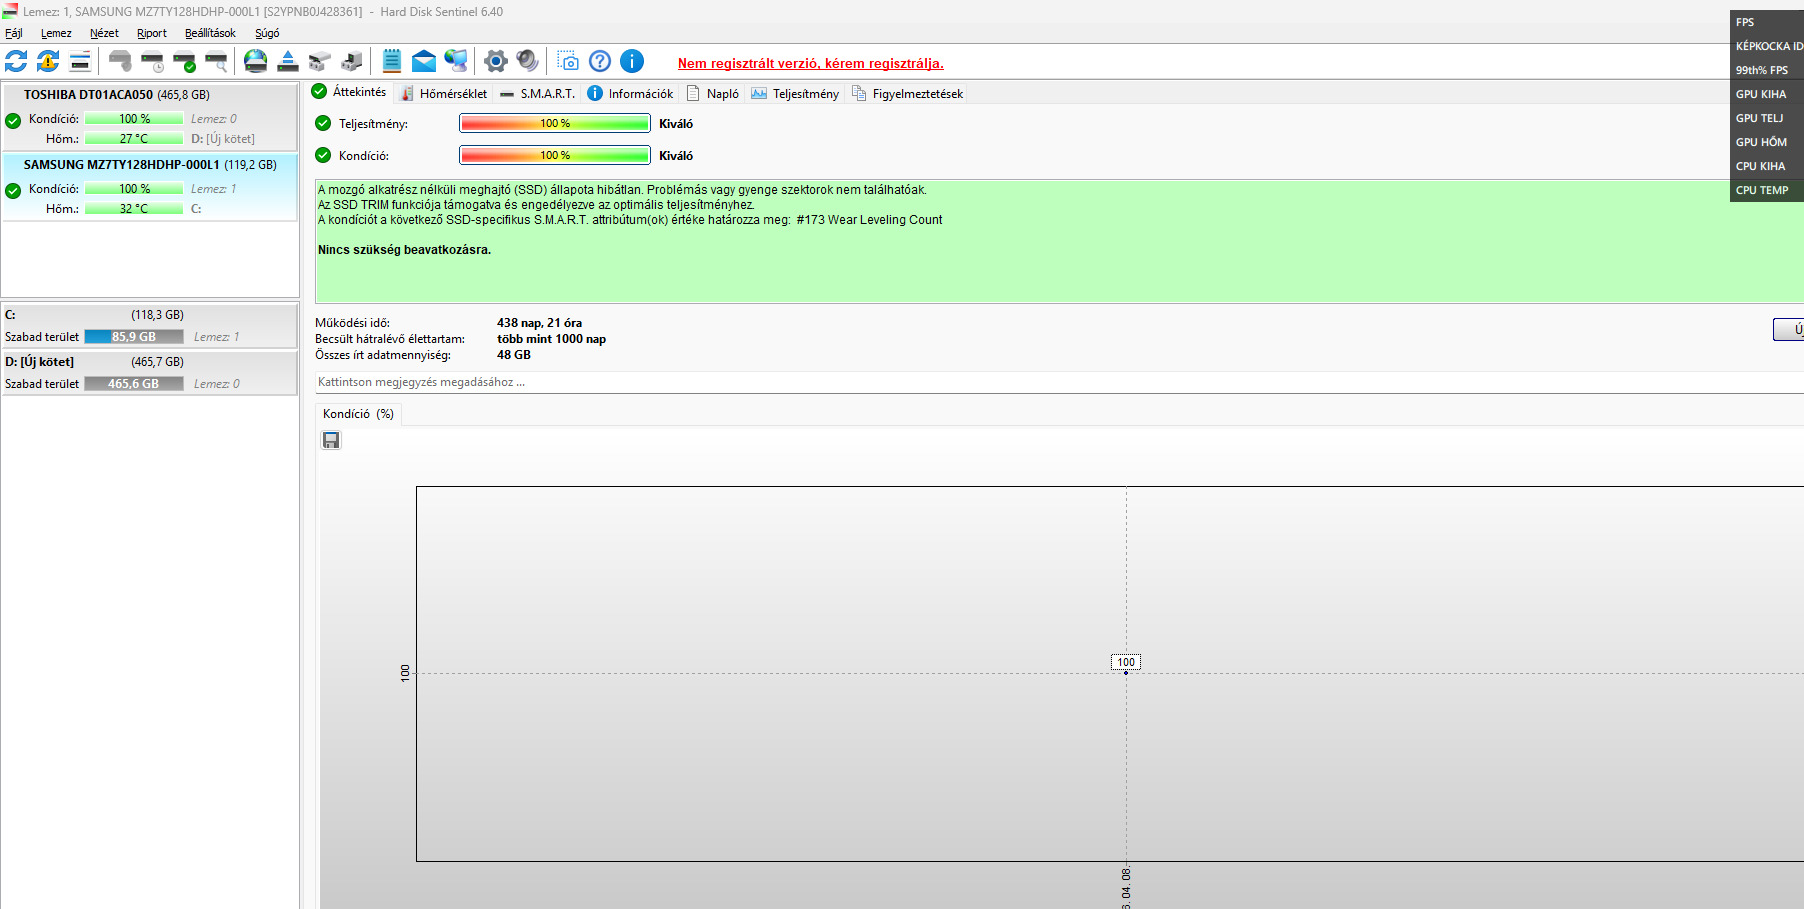Switch to the Információk tab

pos(630,94)
